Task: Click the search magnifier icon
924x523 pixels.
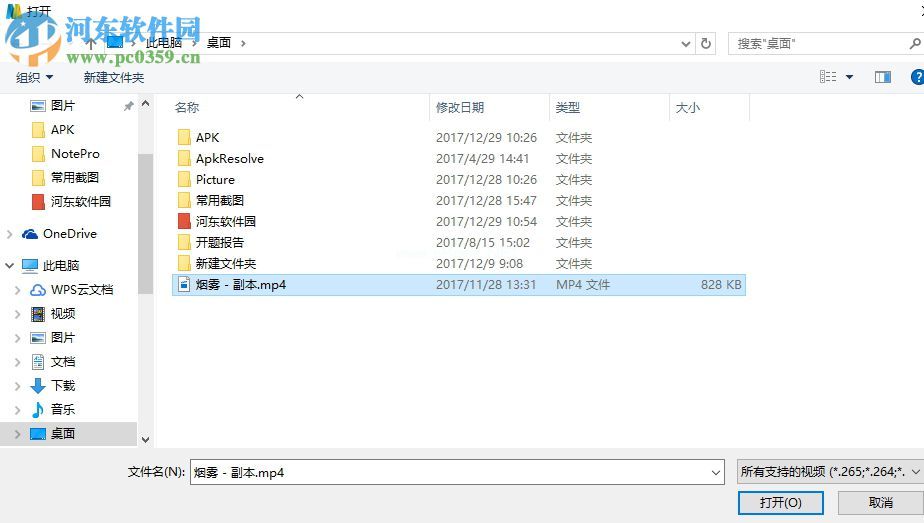Action: point(915,43)
